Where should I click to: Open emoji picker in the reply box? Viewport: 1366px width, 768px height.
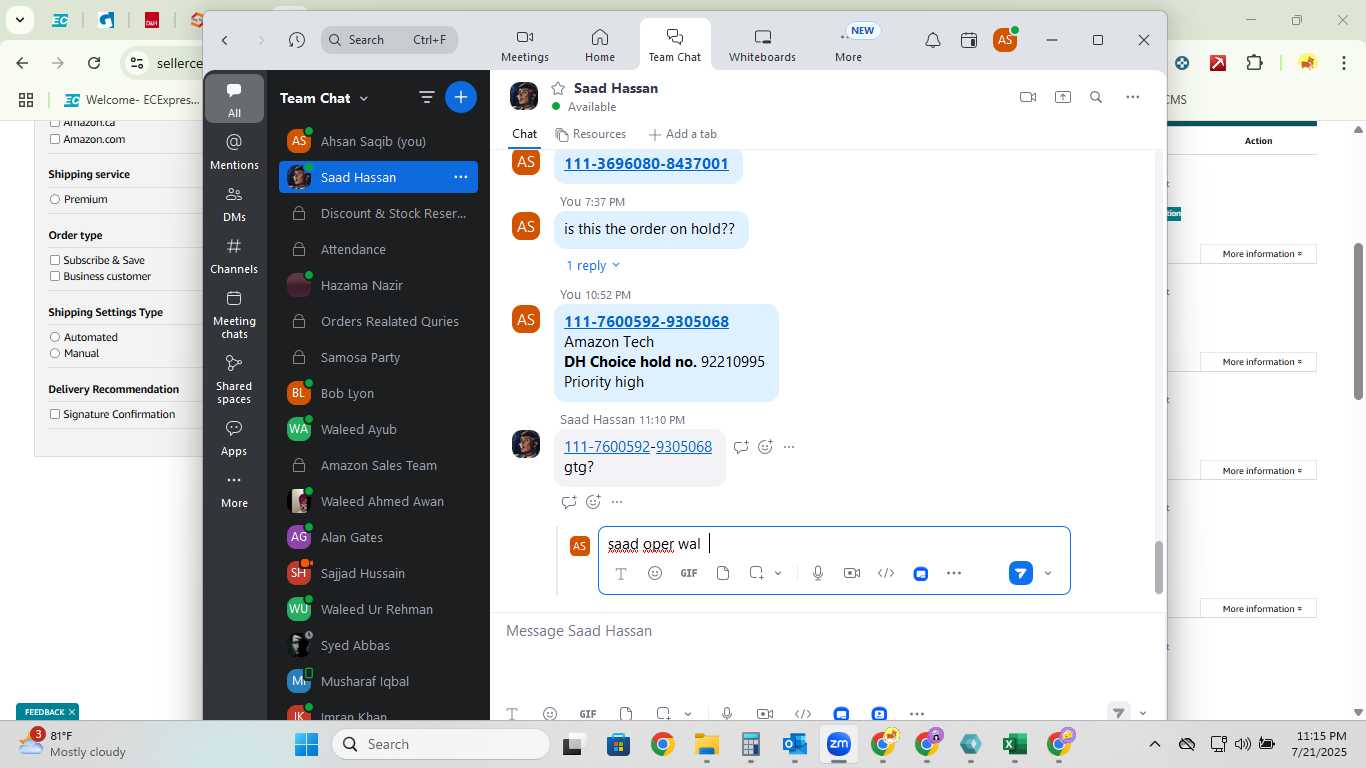pos(655,573)
